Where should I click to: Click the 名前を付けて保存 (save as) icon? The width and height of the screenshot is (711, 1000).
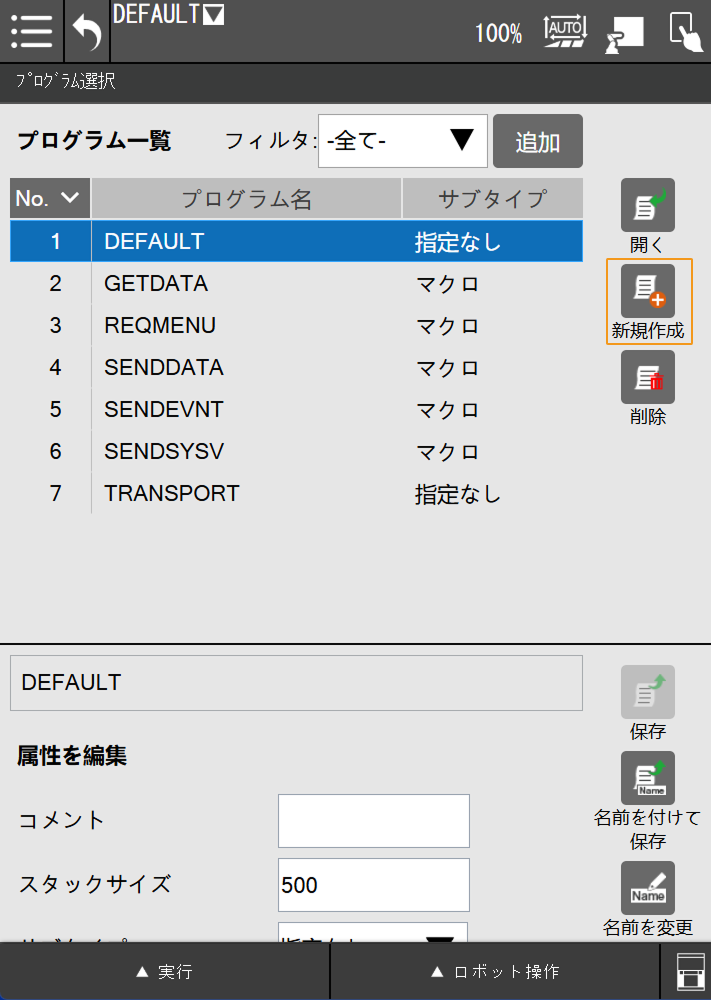tap(648, 778)
